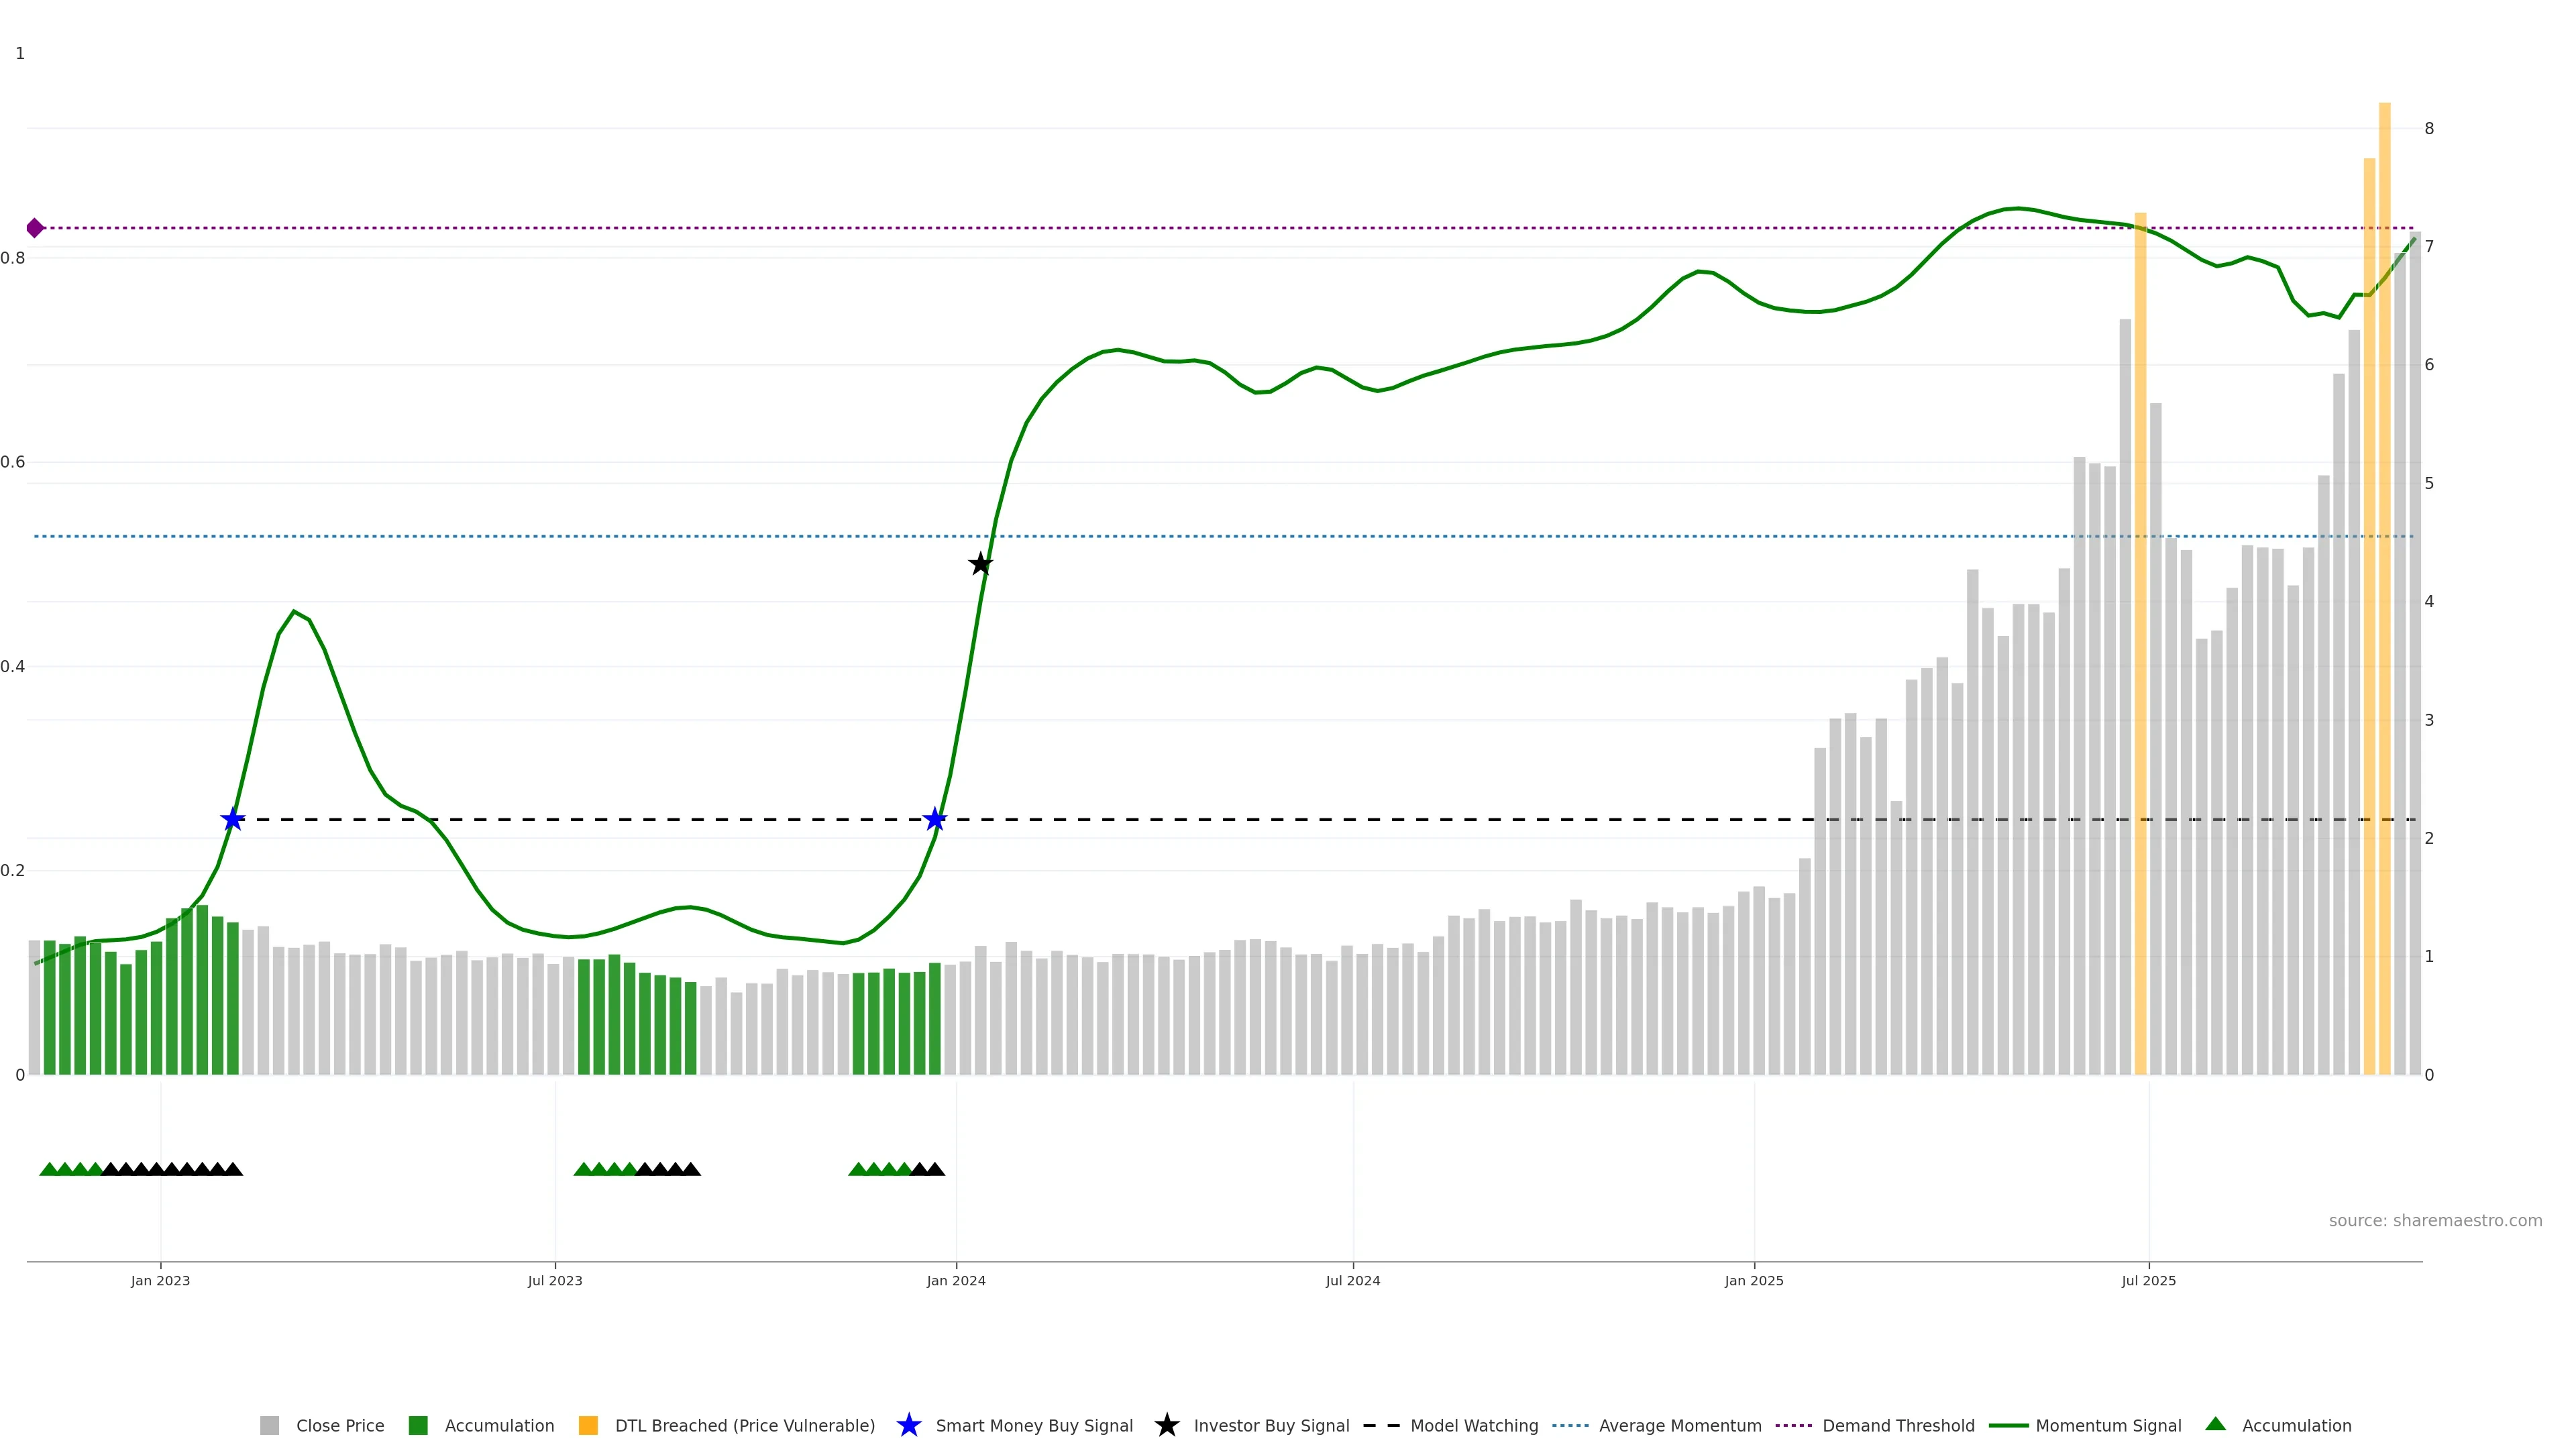Click the Demand Threshold legend label
The height and width of the screenshot is (1449, 2576).
coord(1898,1425)
